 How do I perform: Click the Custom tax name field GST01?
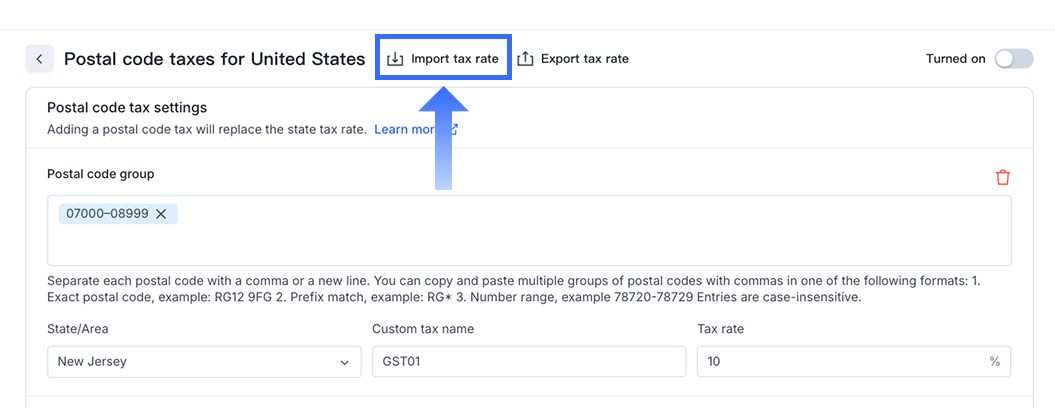click(528, 361)
